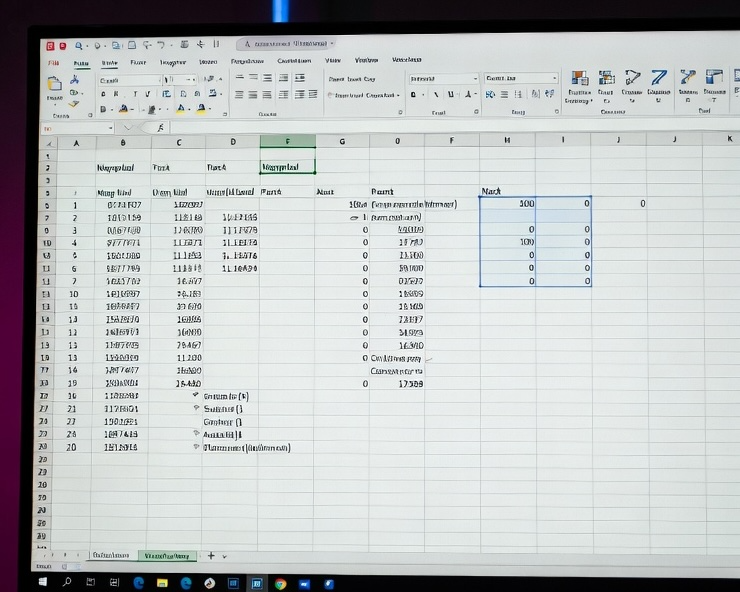Click the Cut scissors icon
This screenshot has width=740, height=592.
[x=75, y=79]
